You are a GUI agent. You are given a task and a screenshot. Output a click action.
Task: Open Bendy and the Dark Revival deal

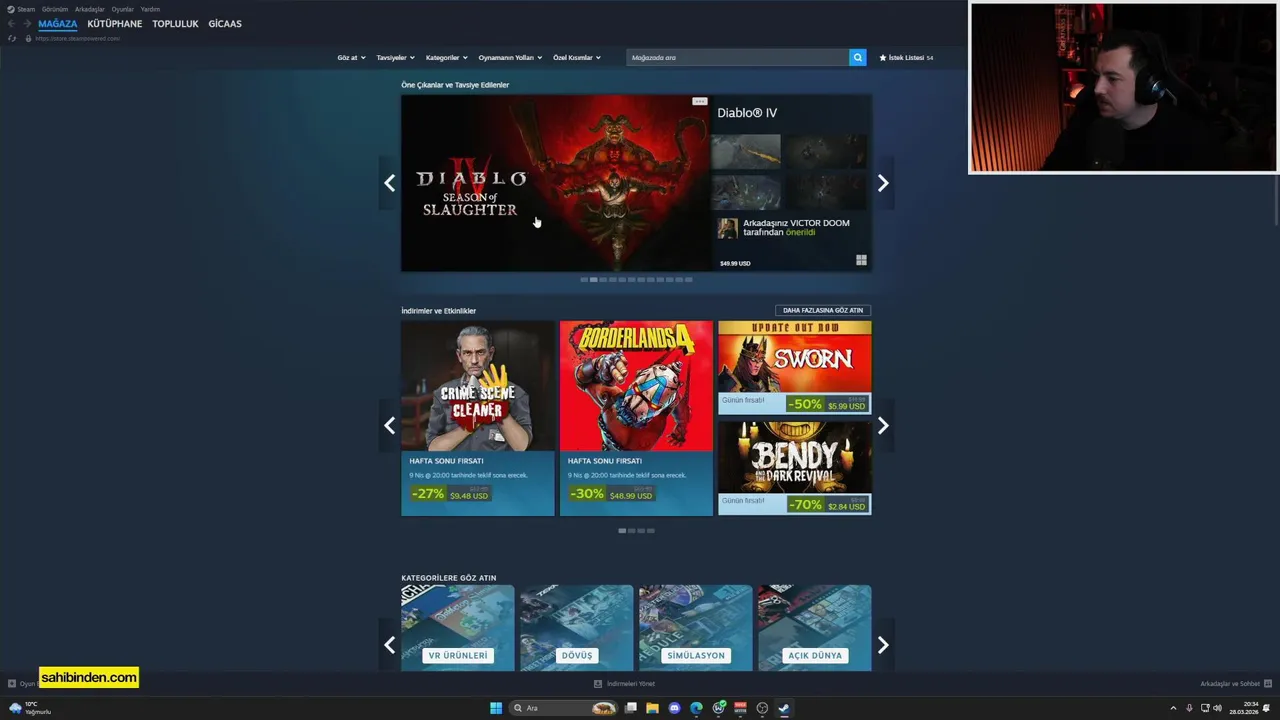(795, 468)
